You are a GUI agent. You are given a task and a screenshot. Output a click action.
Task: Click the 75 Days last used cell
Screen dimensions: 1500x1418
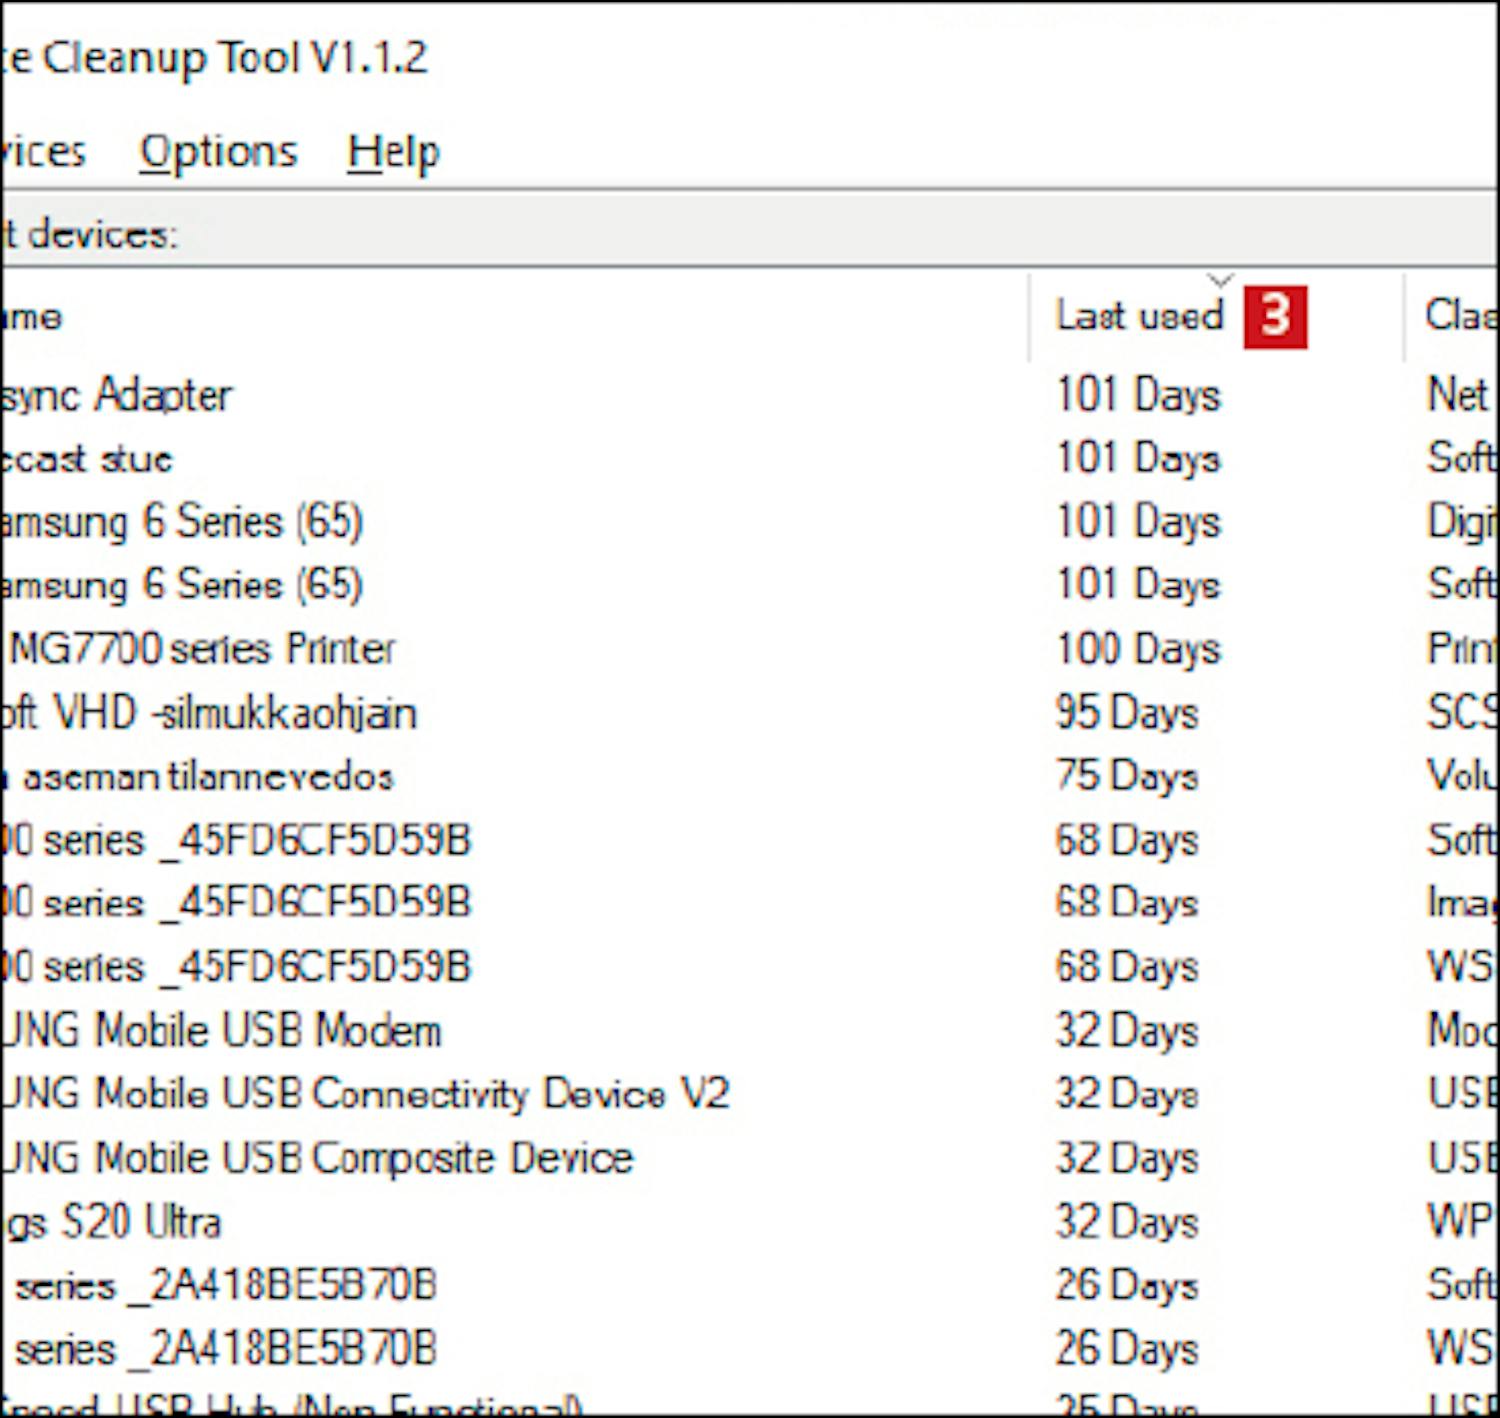click(x=1127, y=777)
